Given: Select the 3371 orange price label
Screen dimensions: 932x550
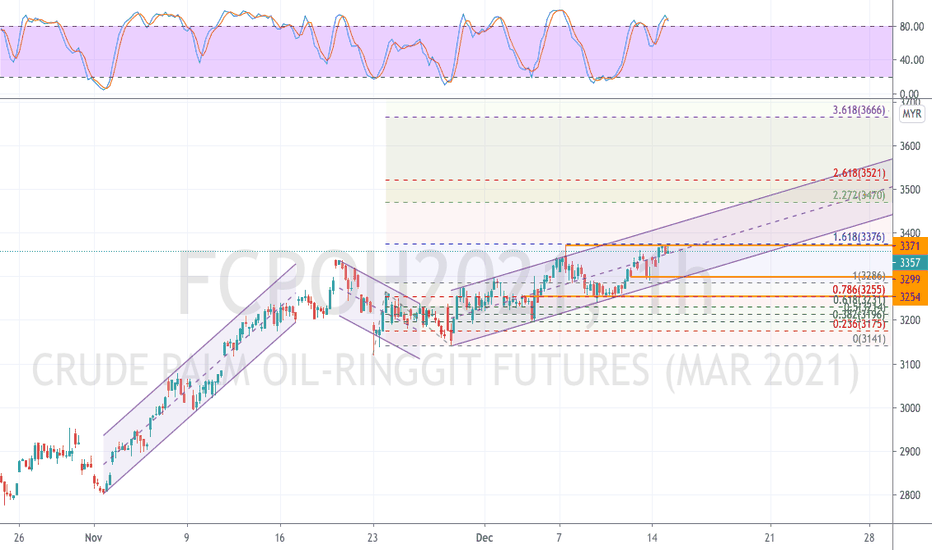Looking at the screenshot, I should pyautogui.click(x=910, y=246).
